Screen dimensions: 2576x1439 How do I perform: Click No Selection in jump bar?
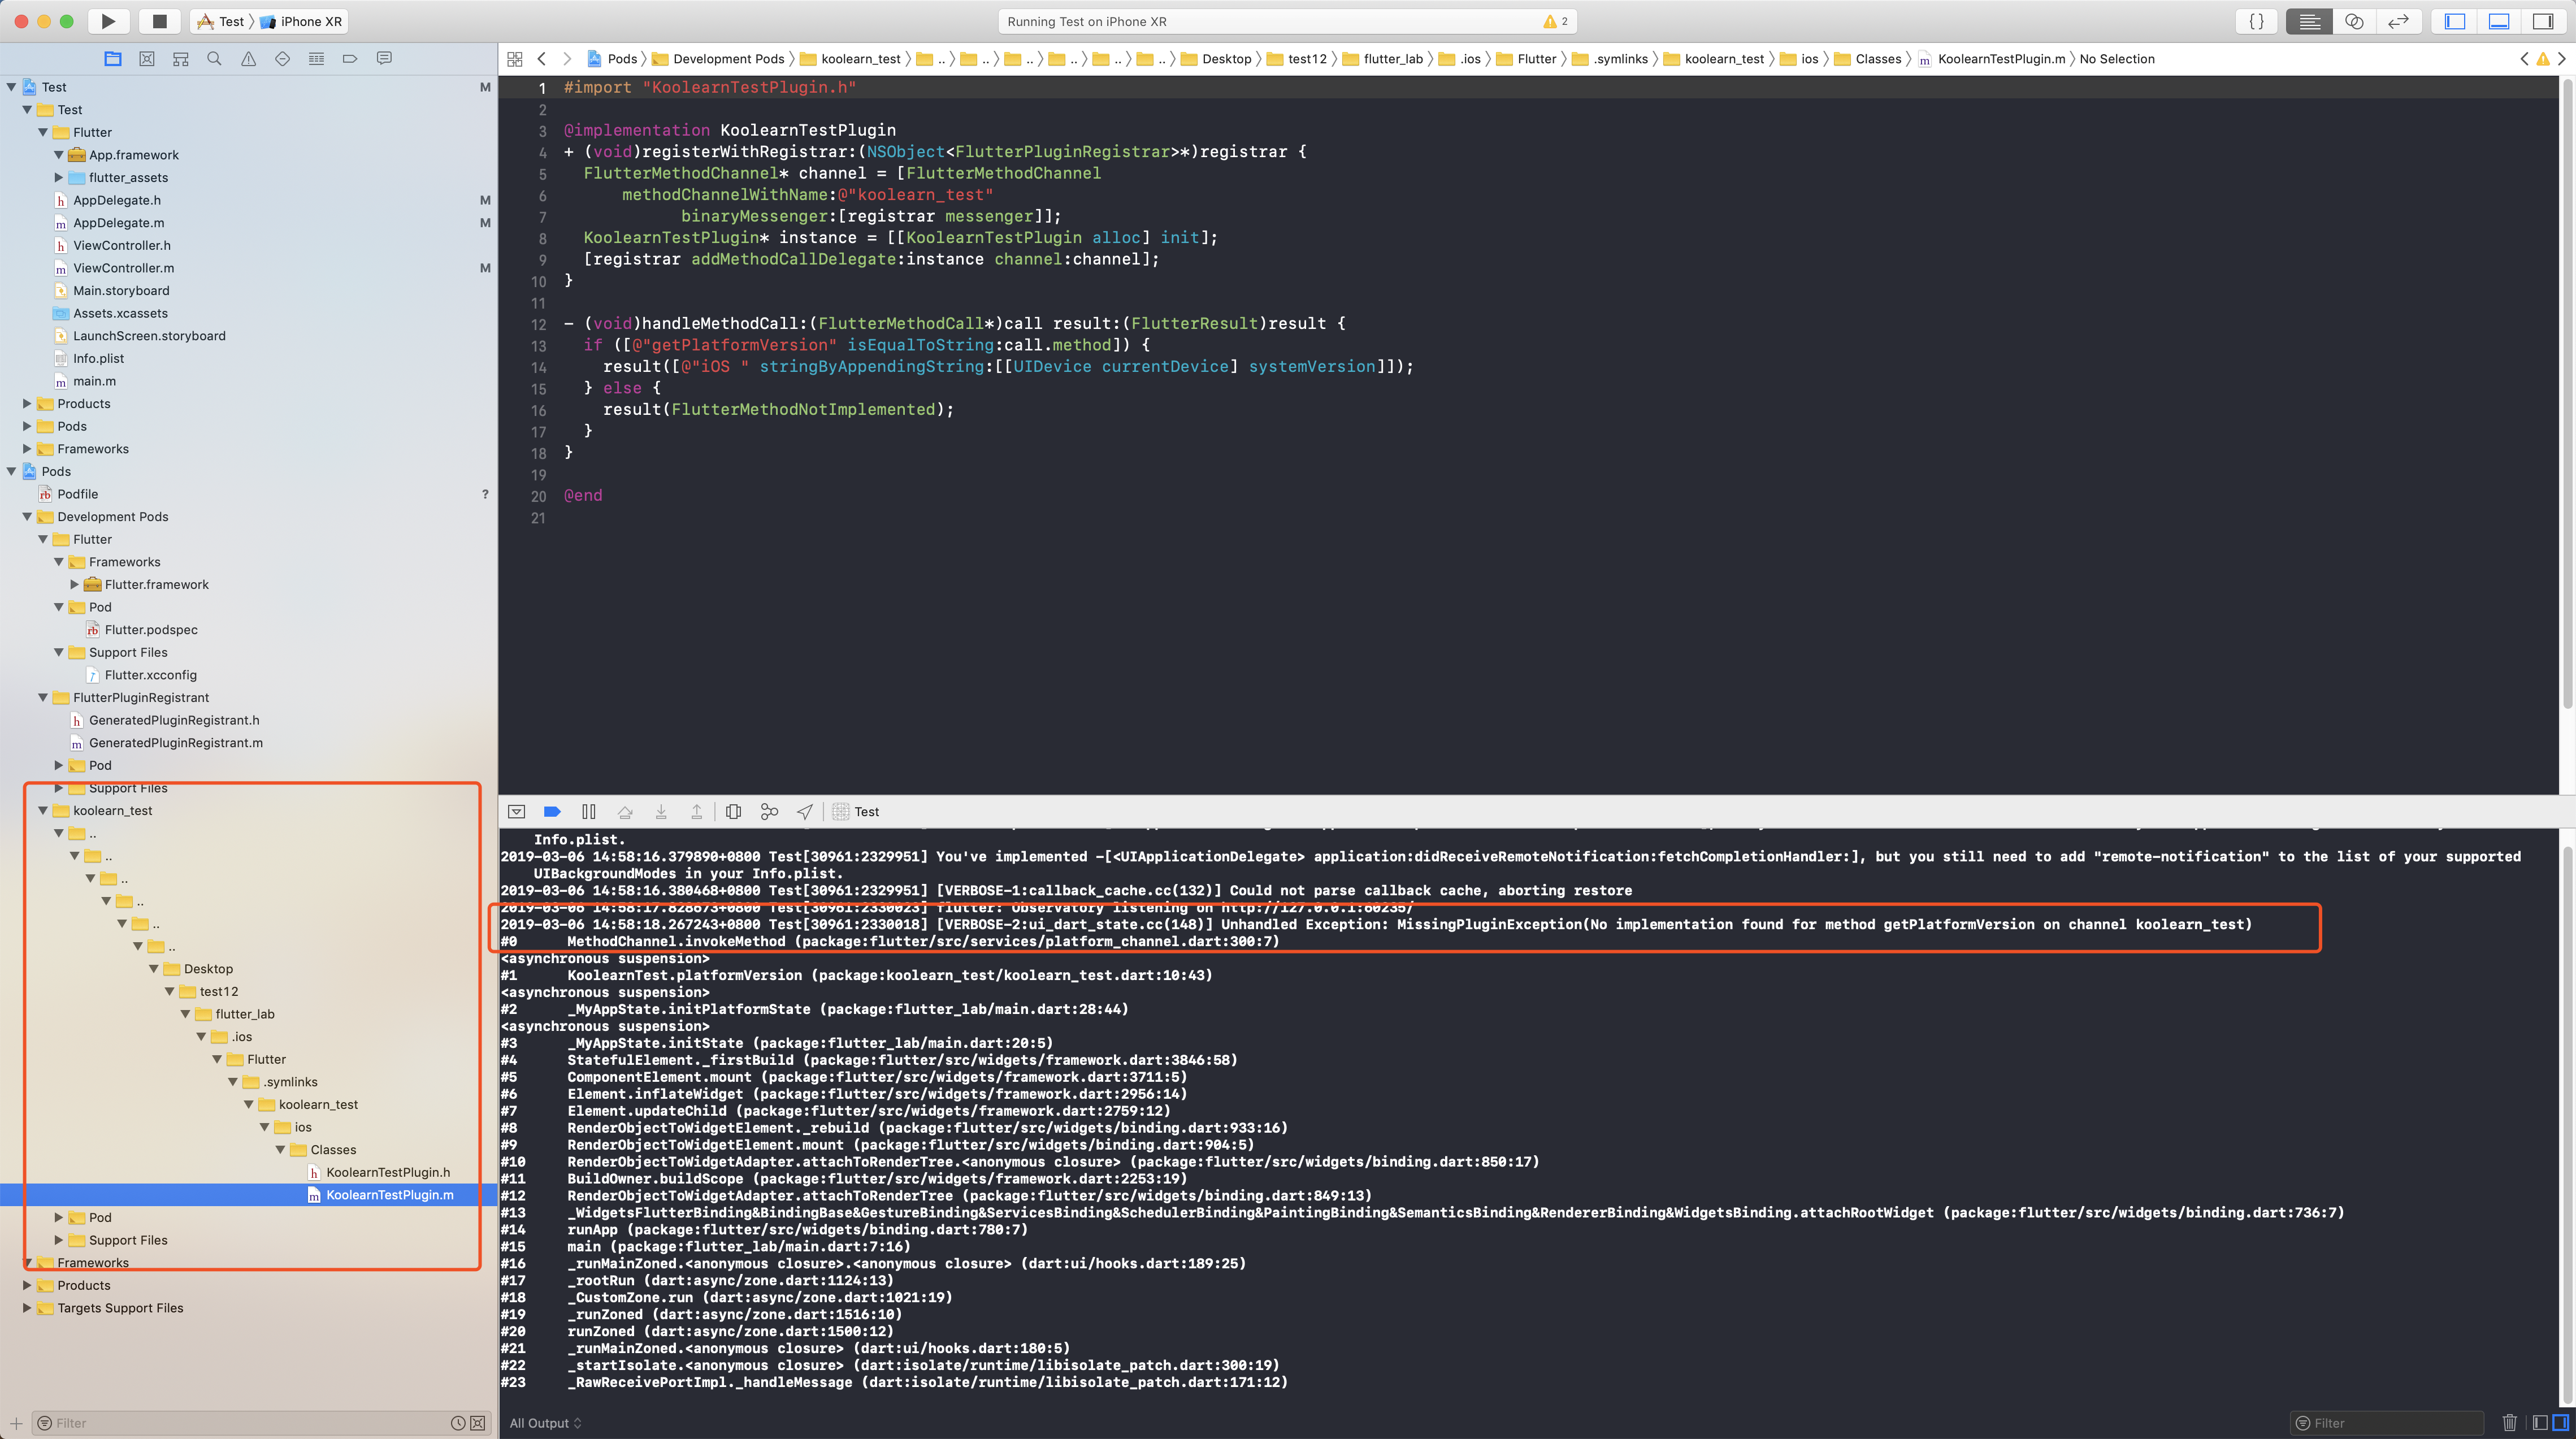[x=2117, y=59]
